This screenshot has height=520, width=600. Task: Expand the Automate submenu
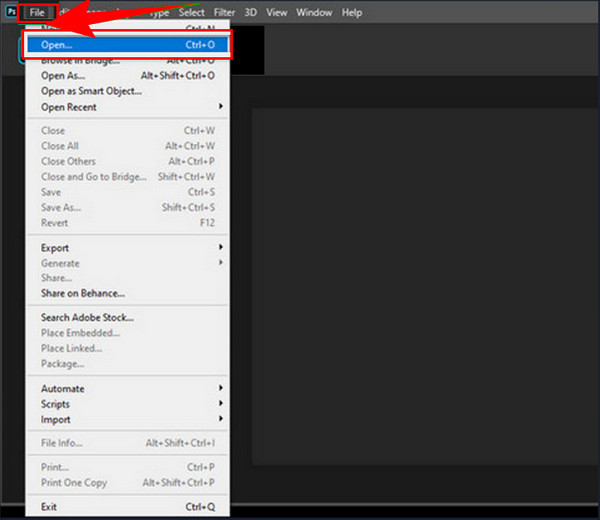point(127,388)
